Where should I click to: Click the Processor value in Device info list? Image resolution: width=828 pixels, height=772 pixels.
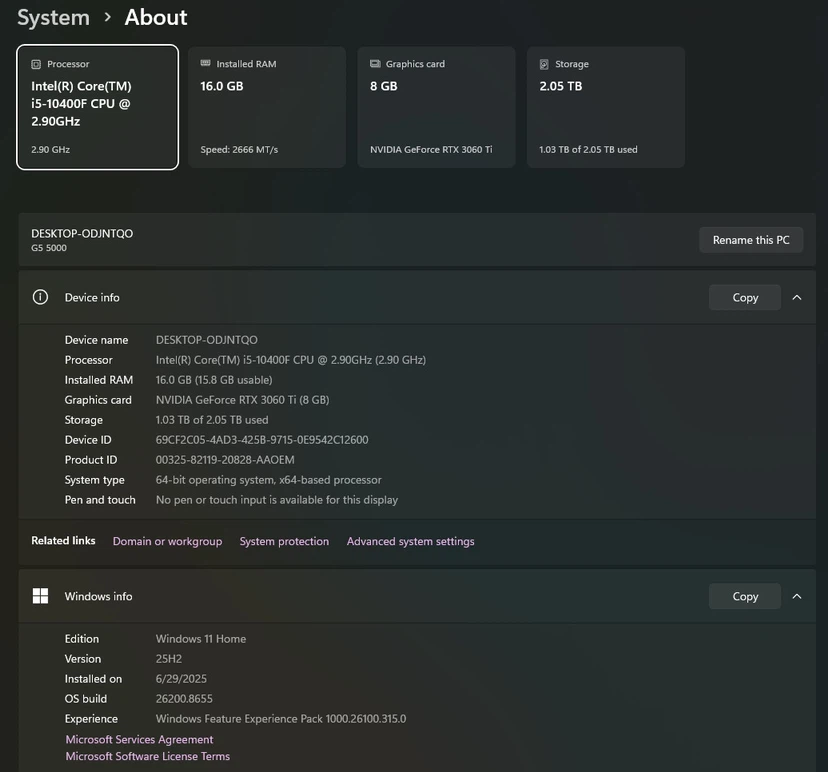290,360
